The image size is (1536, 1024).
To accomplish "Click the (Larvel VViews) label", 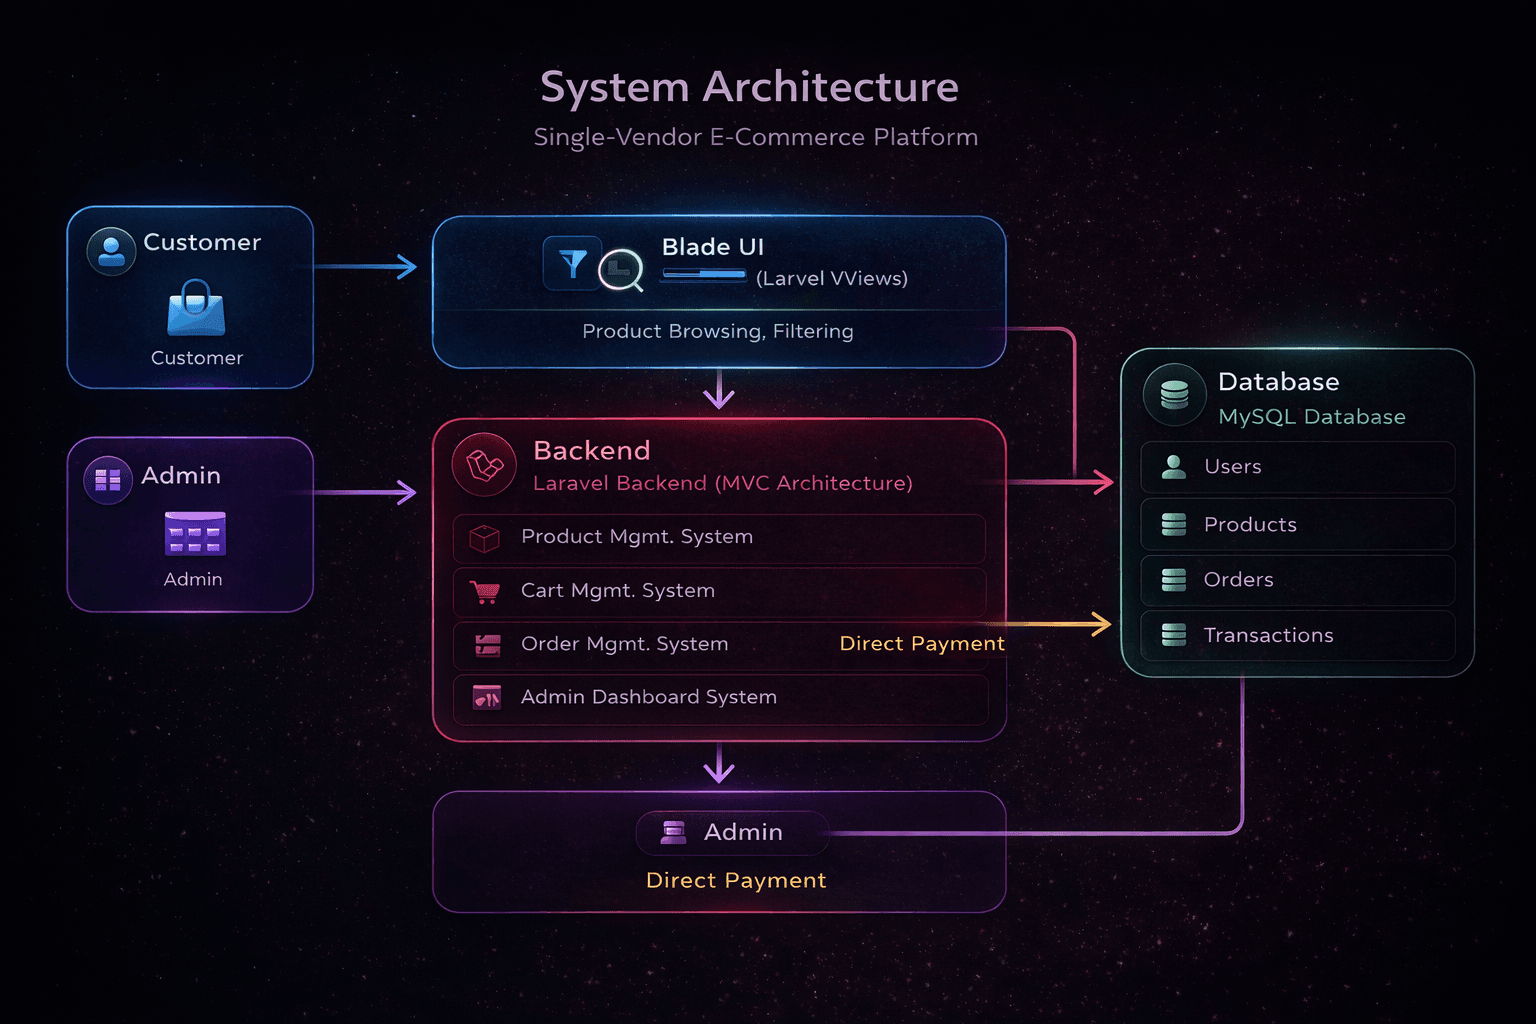I will click(x=832, y=279).
